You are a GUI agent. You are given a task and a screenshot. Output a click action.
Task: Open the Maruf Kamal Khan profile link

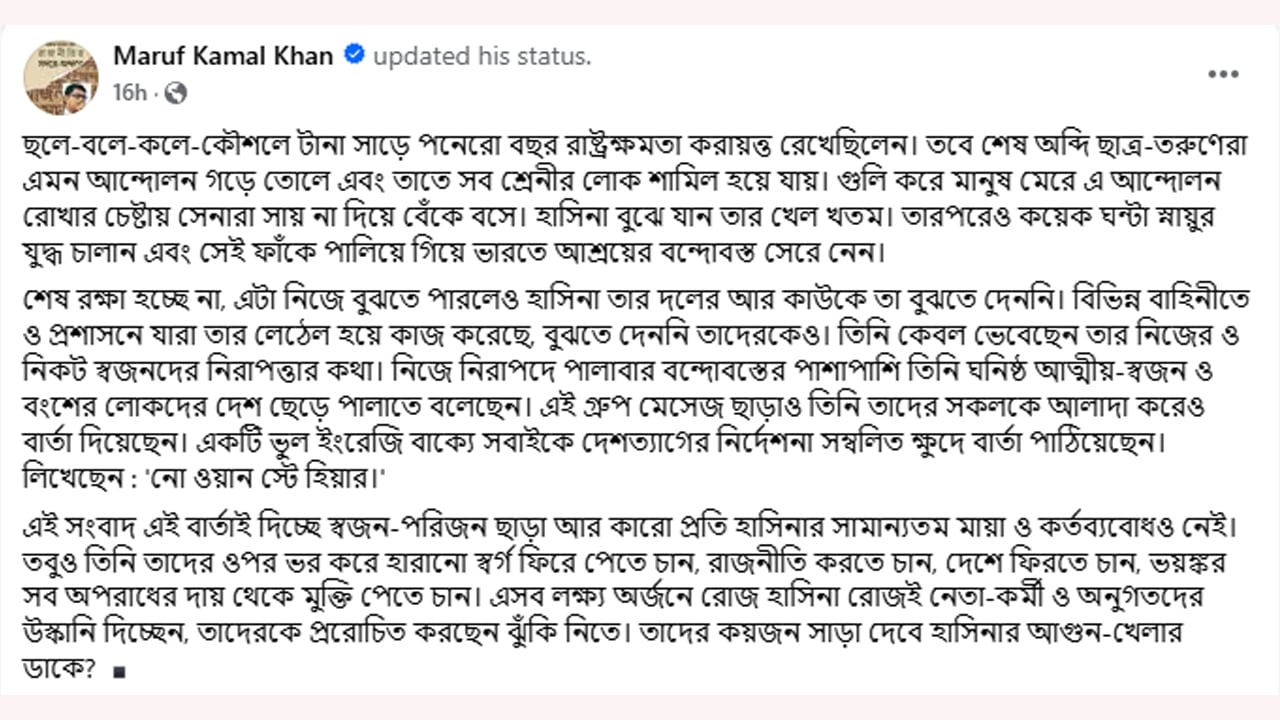tap(223, 56)
